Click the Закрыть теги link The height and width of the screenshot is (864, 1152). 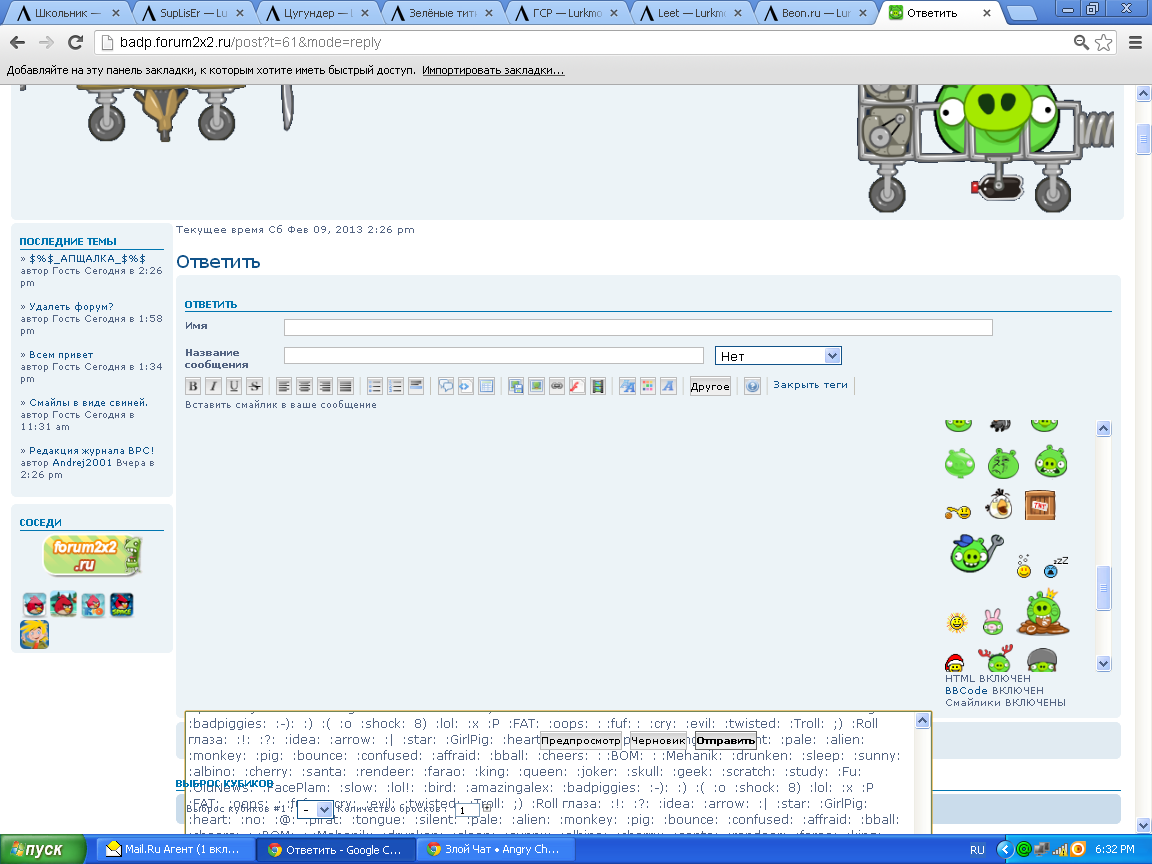click(x=810, y=385)
